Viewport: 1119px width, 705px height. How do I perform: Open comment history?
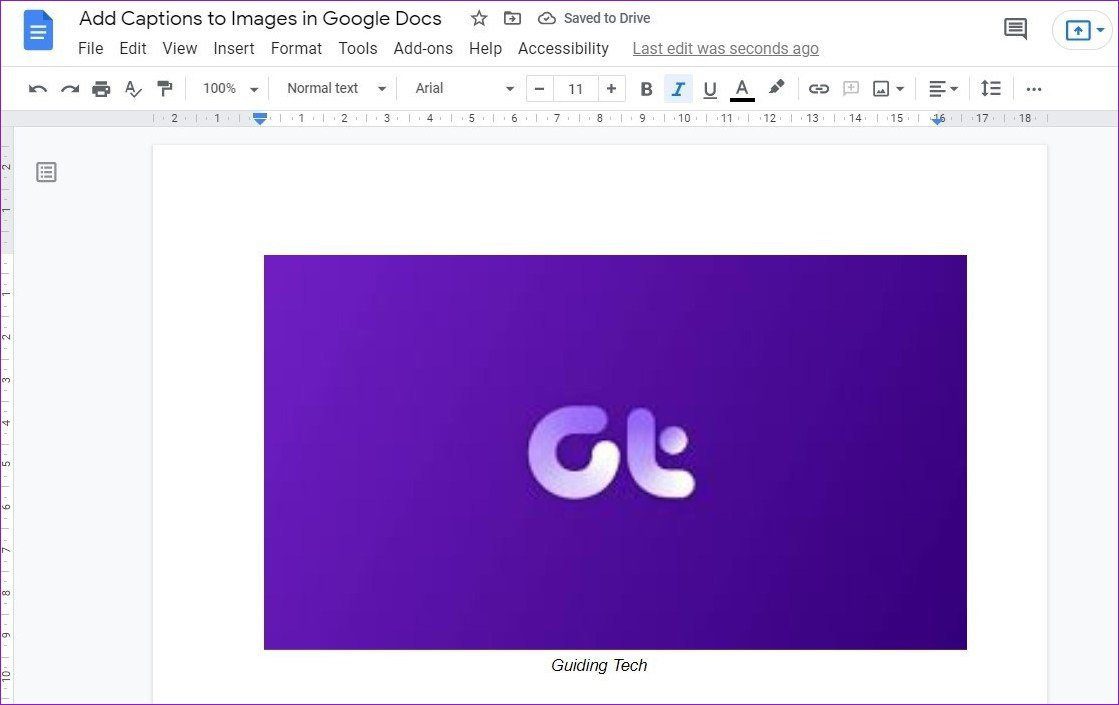(x=1015, y=29)
